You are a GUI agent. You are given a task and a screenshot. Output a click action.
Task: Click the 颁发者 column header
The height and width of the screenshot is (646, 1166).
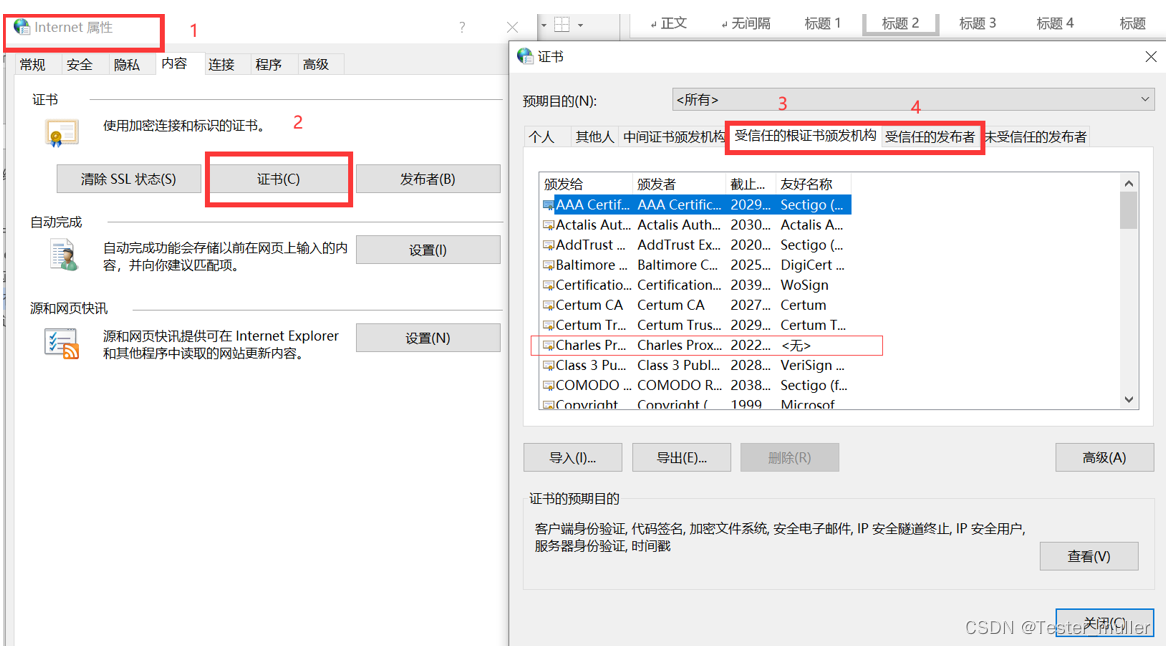click(679, 184)
